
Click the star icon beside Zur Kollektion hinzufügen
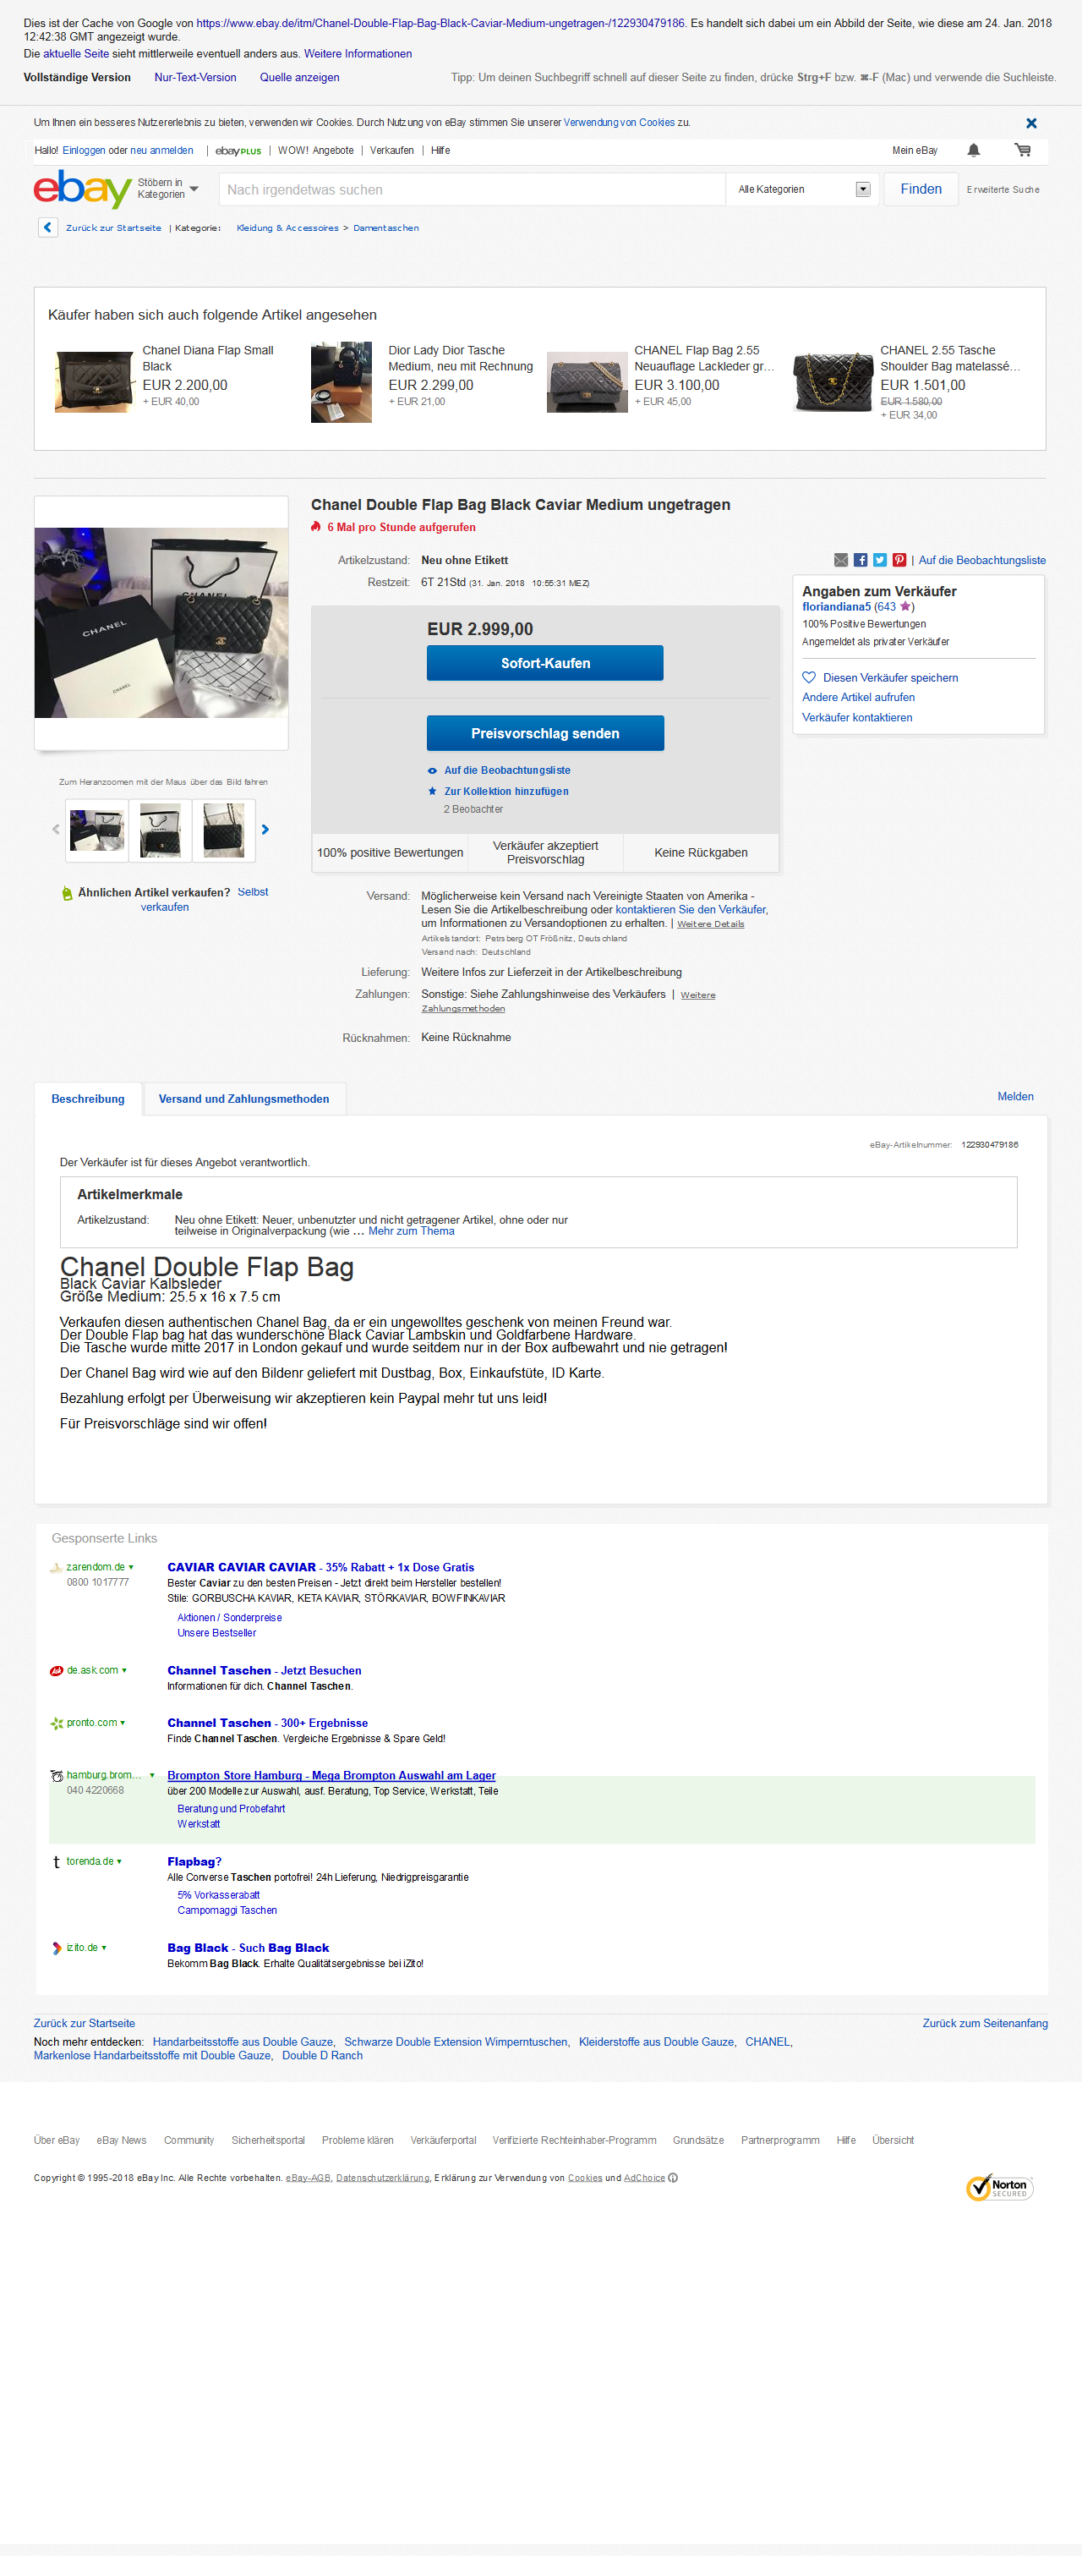pyautogui.click(x=432, y=791)
